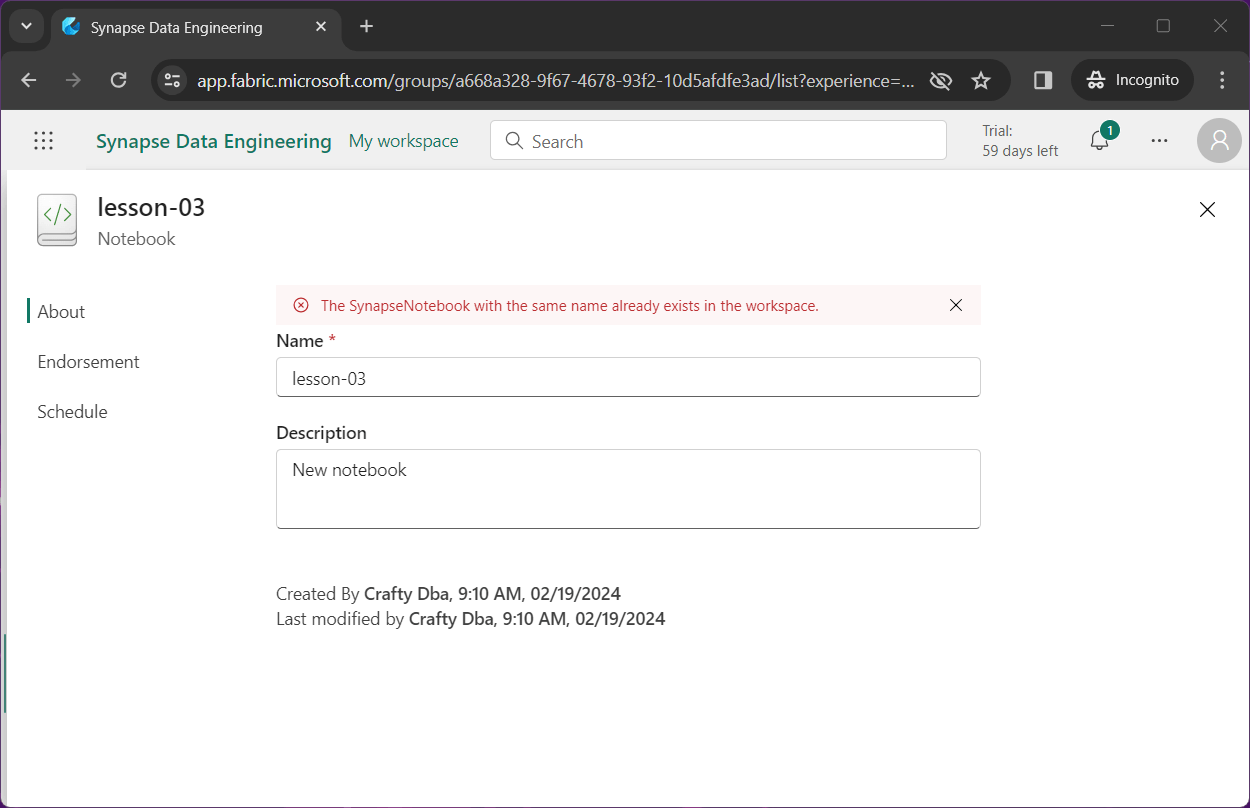The image size is (1250, 808).
Task: Open the My workspace link
Action: 403,141
